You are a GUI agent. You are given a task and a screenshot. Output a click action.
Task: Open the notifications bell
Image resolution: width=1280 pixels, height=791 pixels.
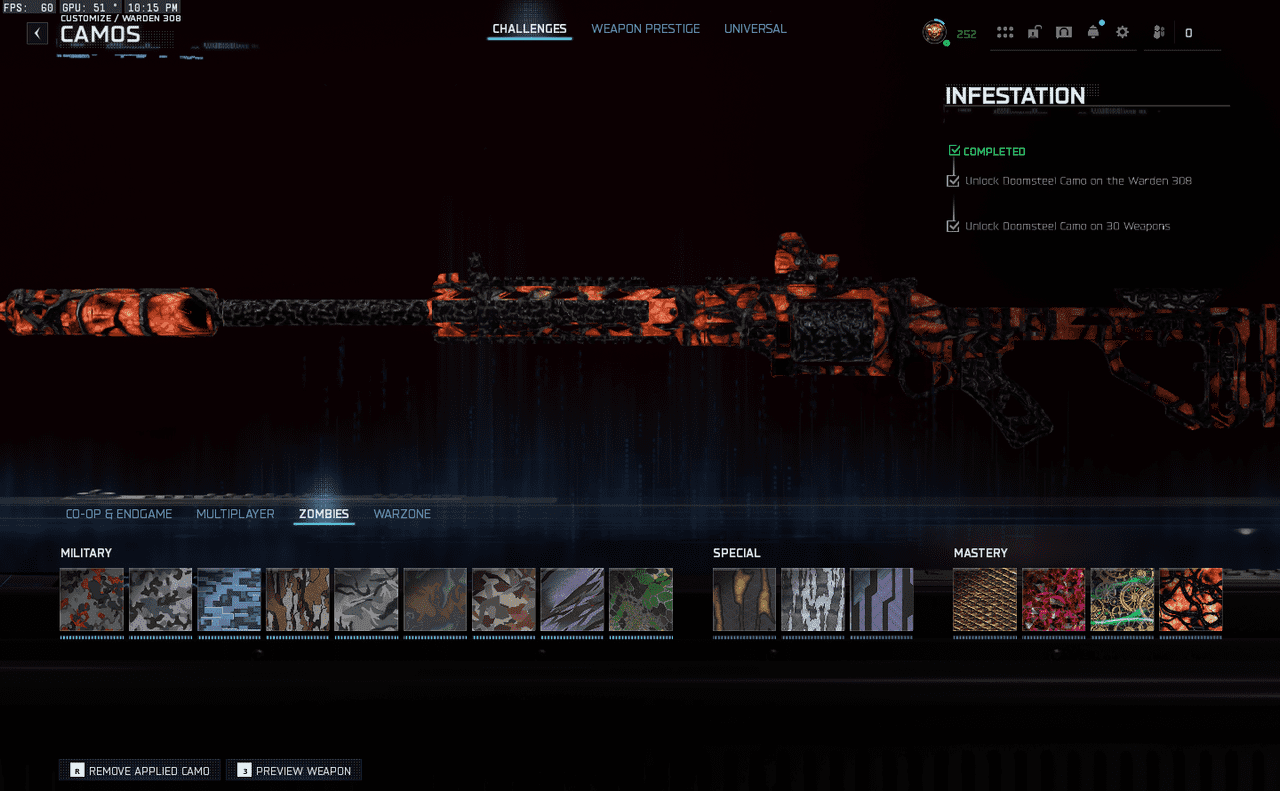coord(1093,32)
